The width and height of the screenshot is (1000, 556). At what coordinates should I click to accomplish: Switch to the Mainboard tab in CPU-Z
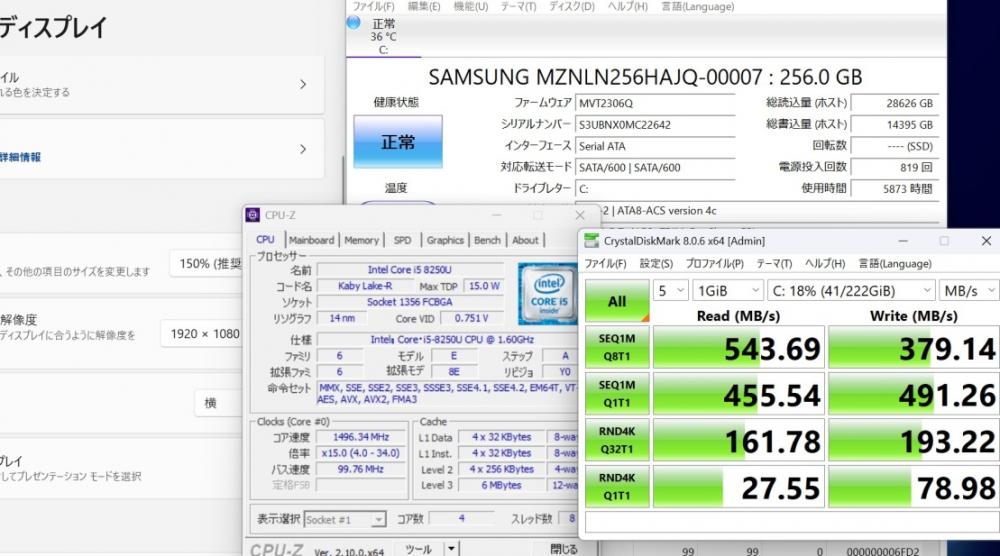(x=311, y=240)
